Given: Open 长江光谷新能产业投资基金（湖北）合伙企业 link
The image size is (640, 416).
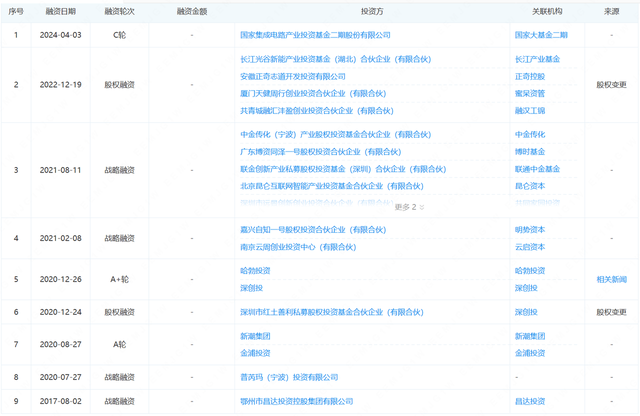Looking at the screenshot, I should 336,59.
